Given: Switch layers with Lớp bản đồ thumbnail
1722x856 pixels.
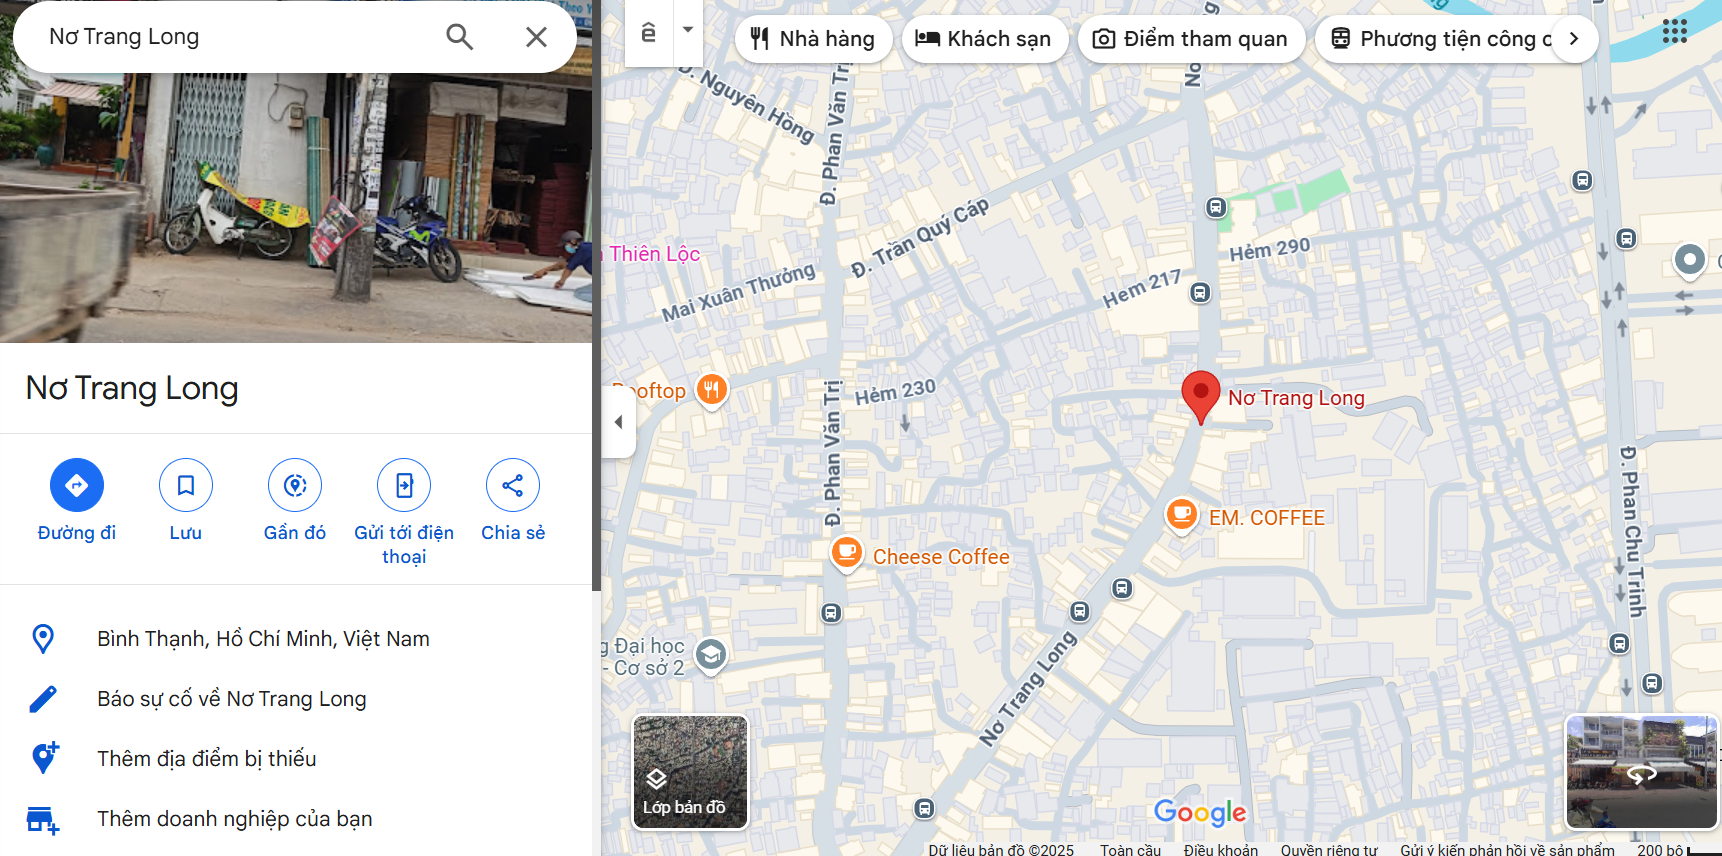Looking at the screenshot, I should [x=690, y=772].
